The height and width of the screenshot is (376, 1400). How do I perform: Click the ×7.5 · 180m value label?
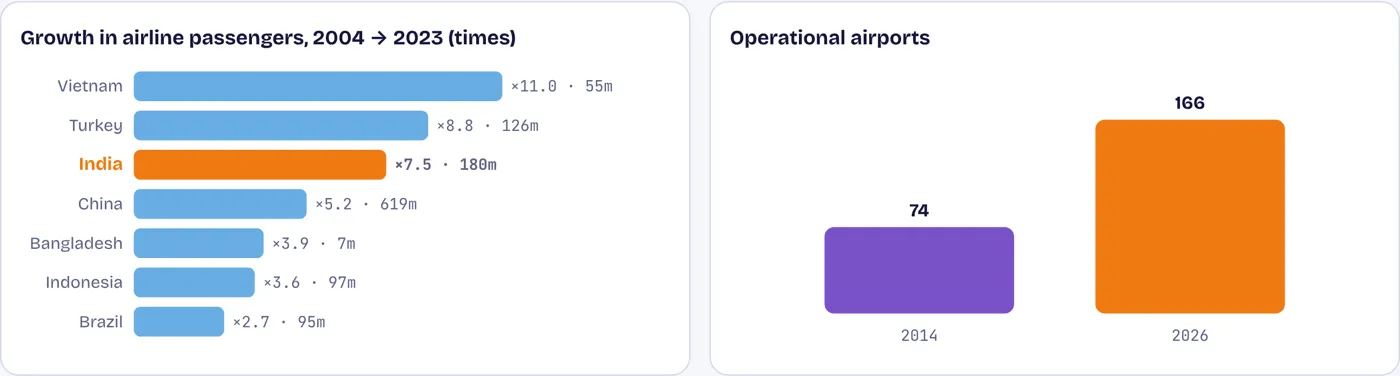tap(446, 164)
